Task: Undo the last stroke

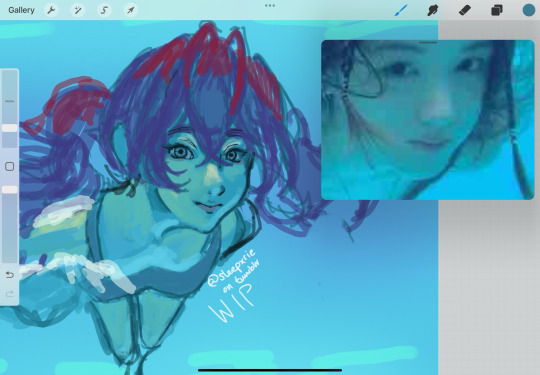Action: (x=10, y=274)
